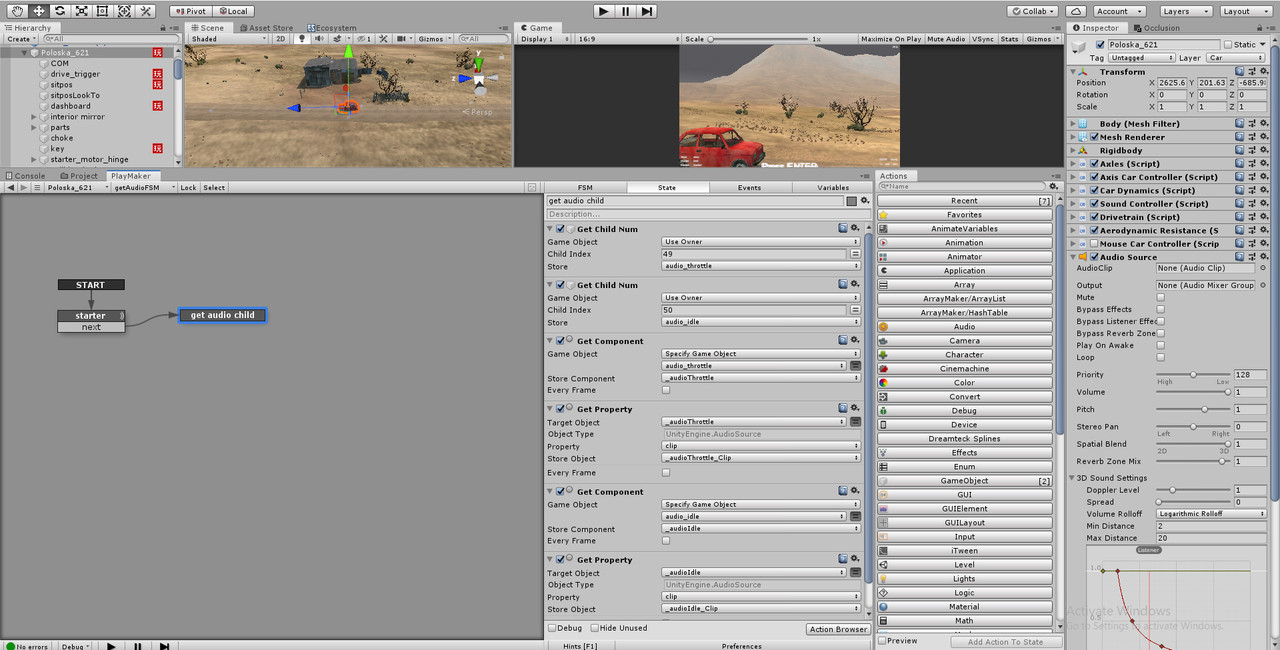The image size is (1280, 650).
Task: Open the Account dropdown
Action: click(x=1117, y=11)
